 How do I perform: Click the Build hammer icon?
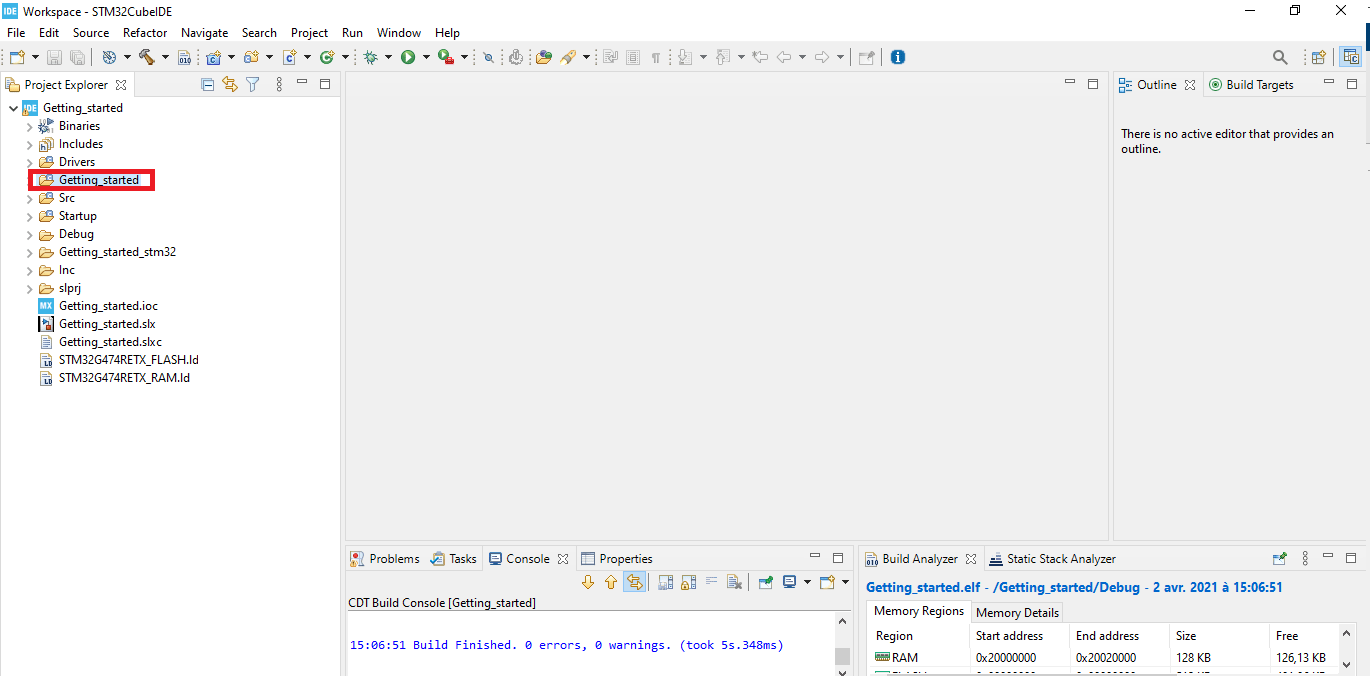[147, 57]
